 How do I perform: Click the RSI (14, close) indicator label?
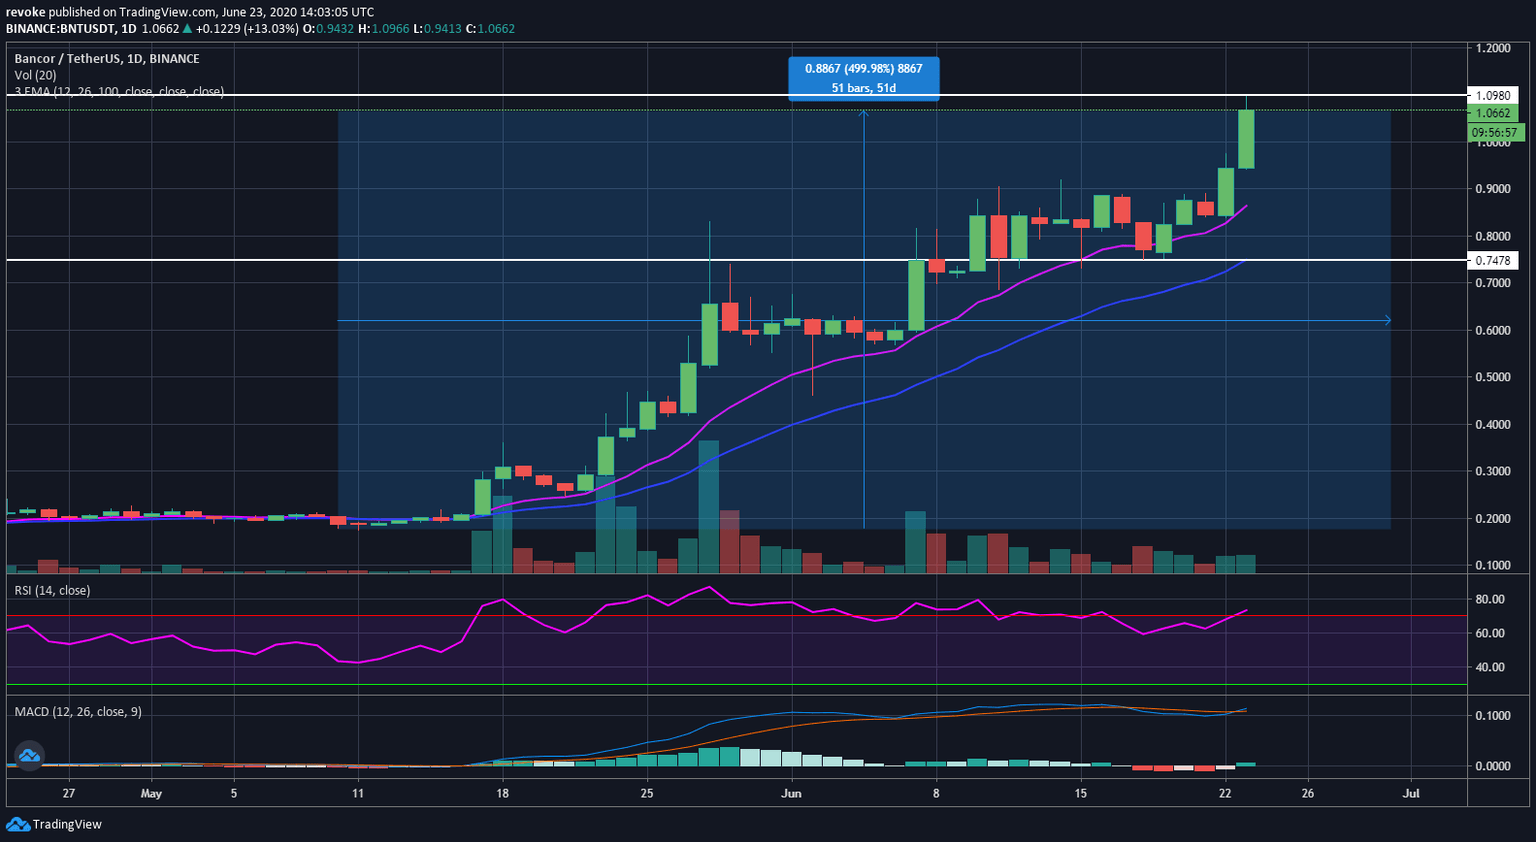(52, 590)
